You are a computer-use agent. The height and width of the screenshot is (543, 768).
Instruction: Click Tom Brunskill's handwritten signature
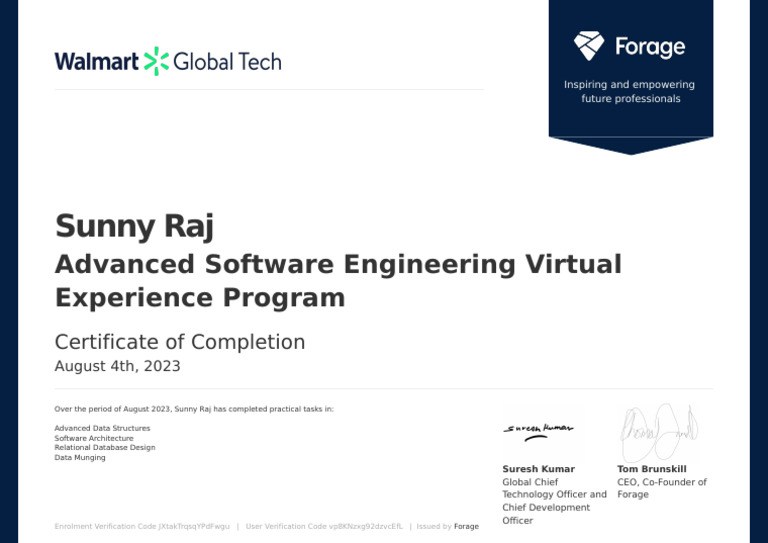click(x=659, y=432)
